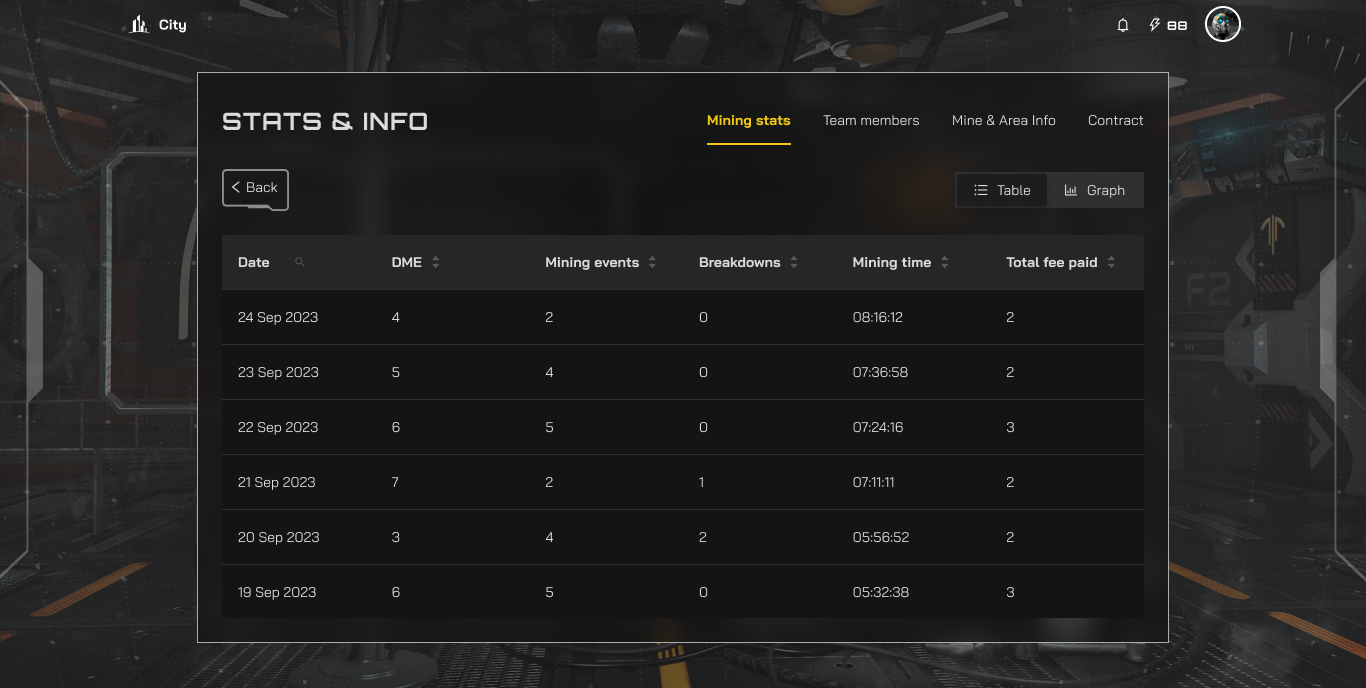Click the STATS & INFO heading
1366x688 pixels.
tap(325, 122)
